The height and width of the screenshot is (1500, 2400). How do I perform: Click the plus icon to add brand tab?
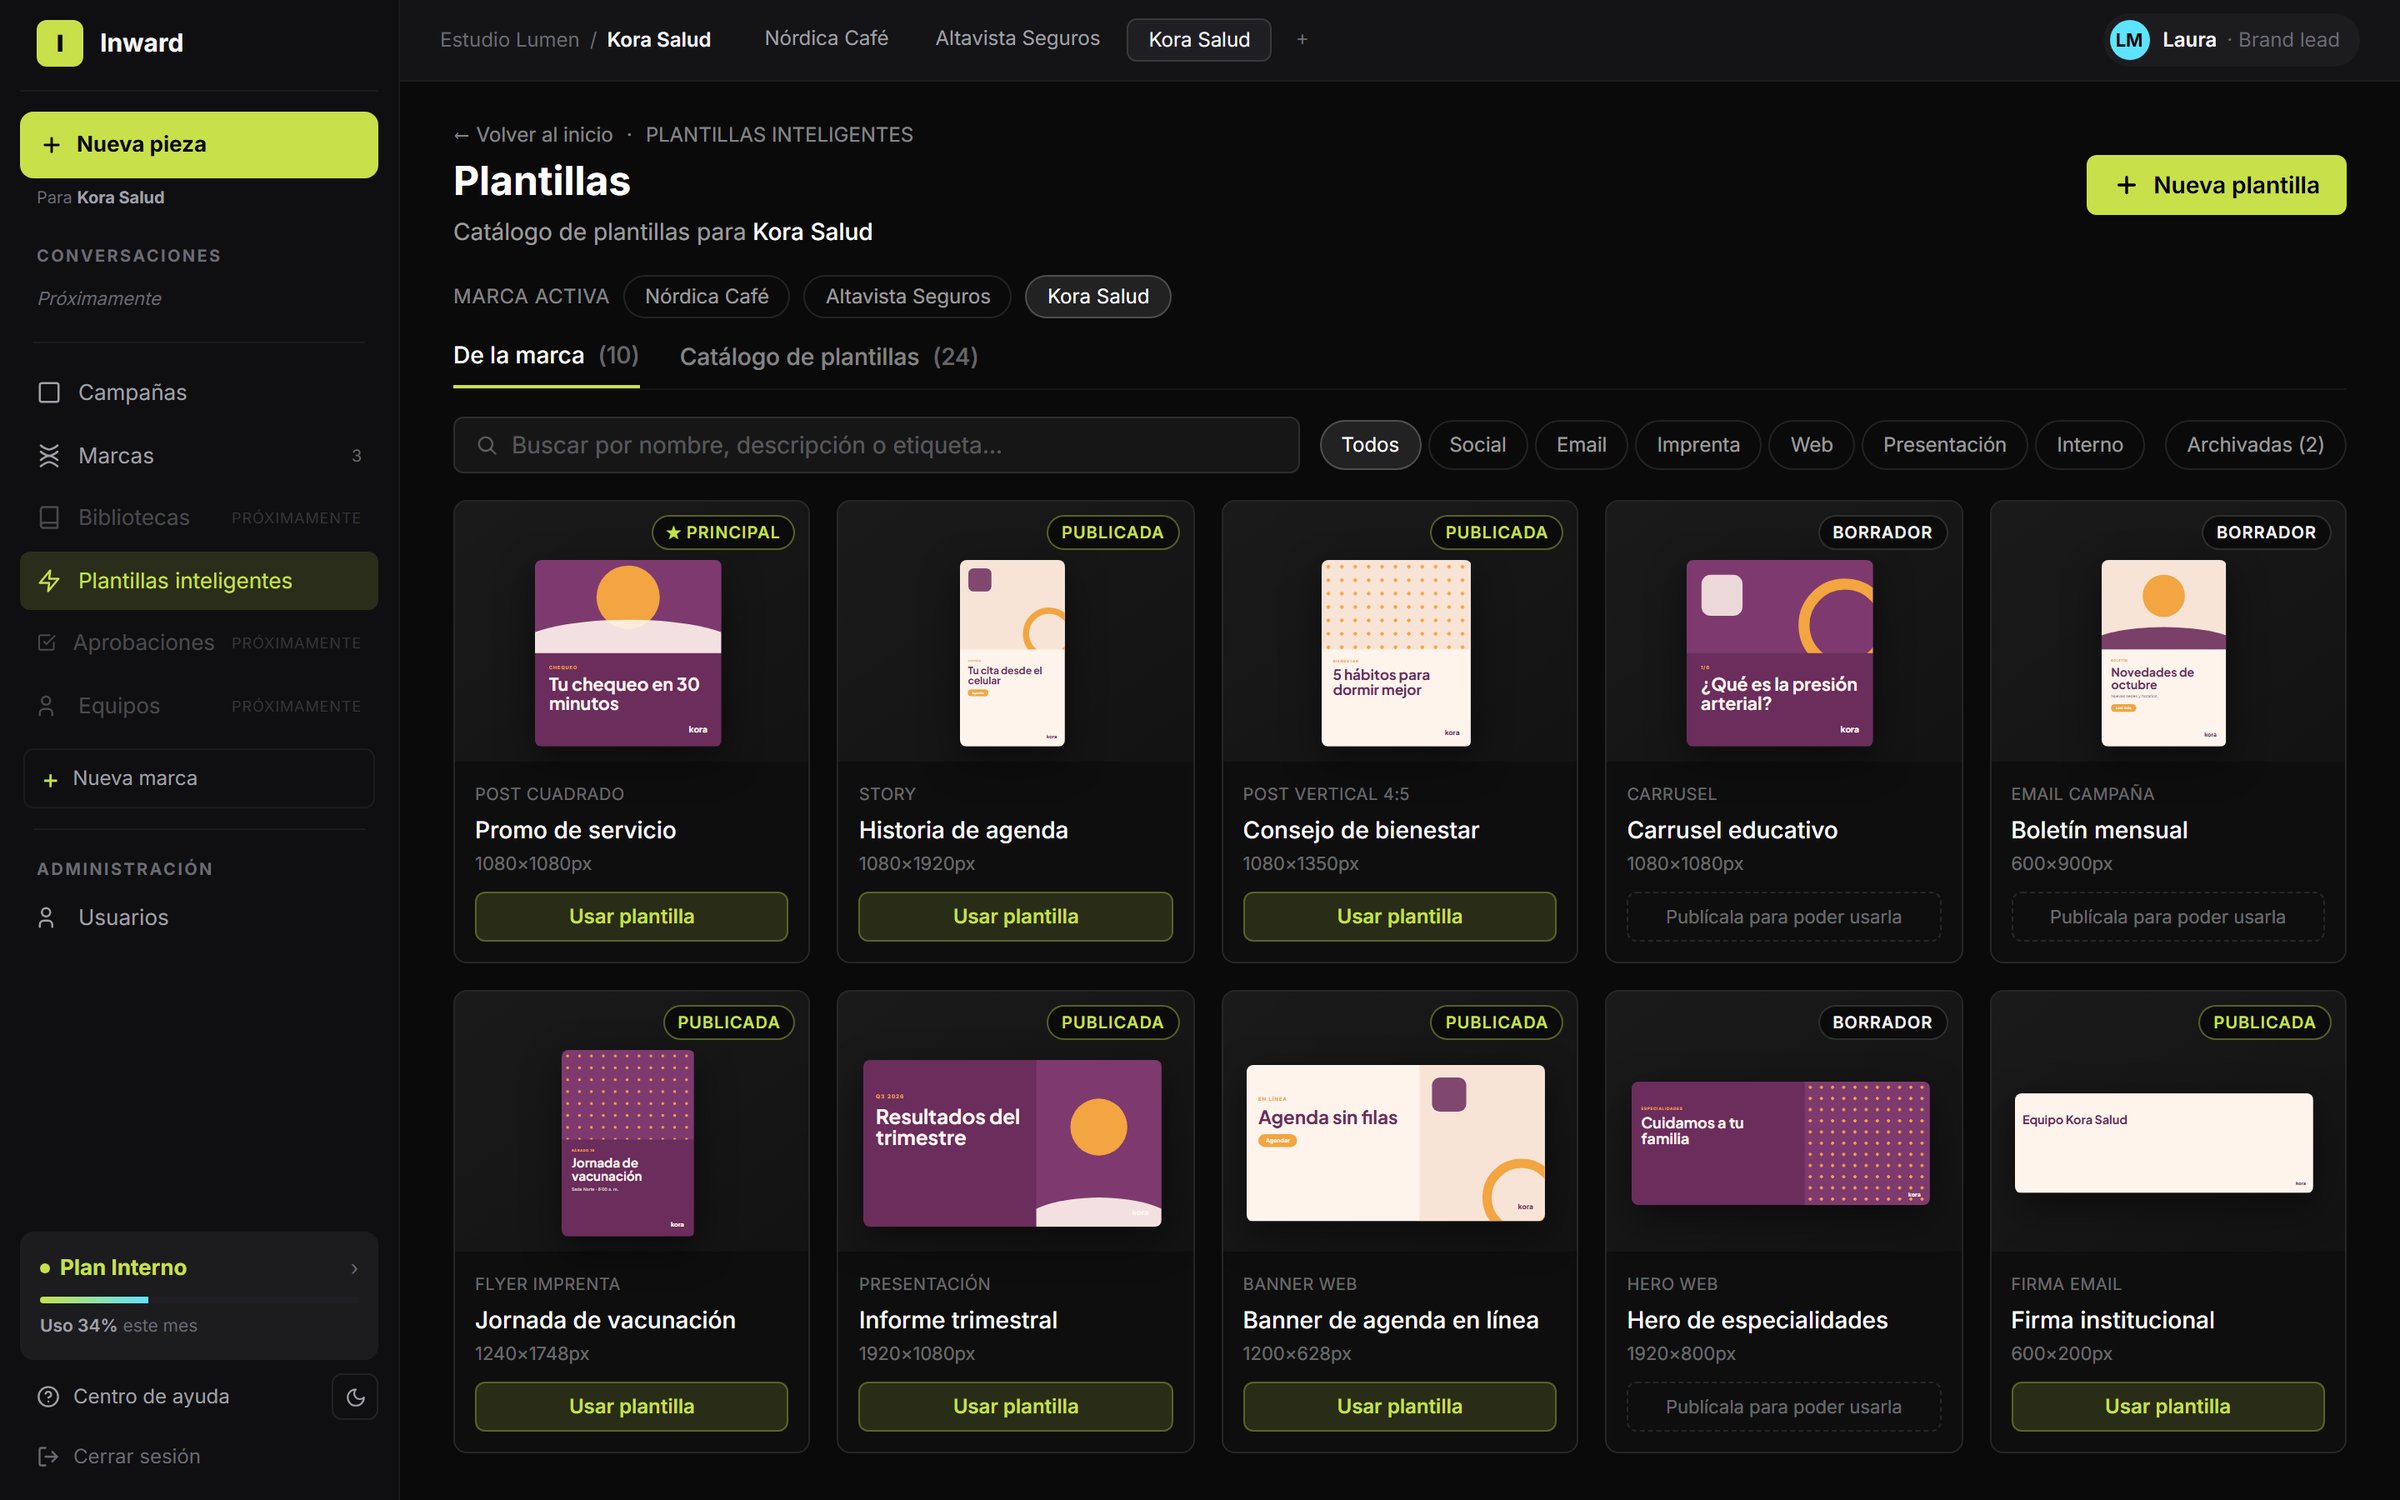[x=1302, y=40]
